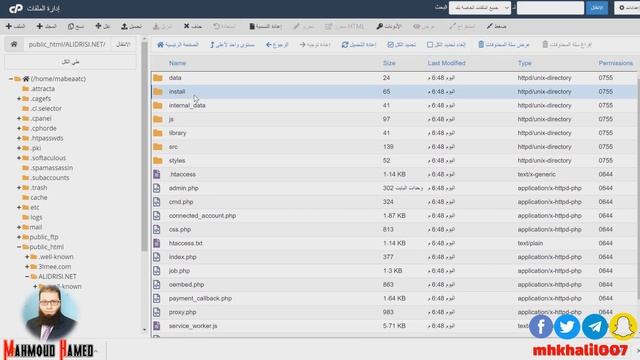Select the internal_data folder
This screenshot has width=640, height=360.
pyautogui.click(x=394, y=105)
